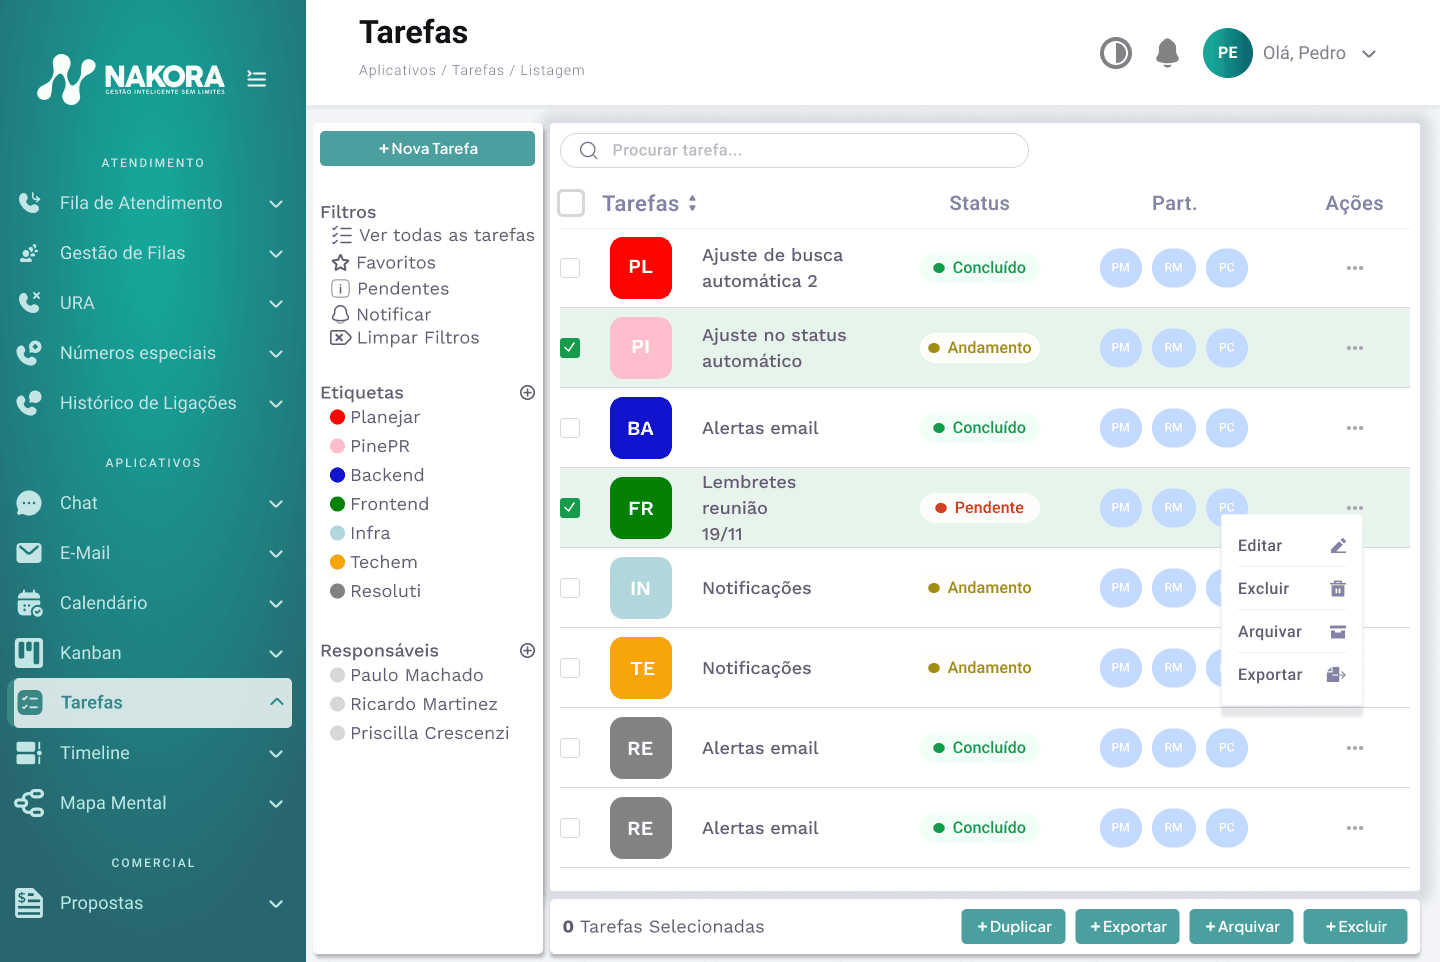Check the IN Notificações row checkbox
Screen dimensions: 1440x962
[570, 588]
